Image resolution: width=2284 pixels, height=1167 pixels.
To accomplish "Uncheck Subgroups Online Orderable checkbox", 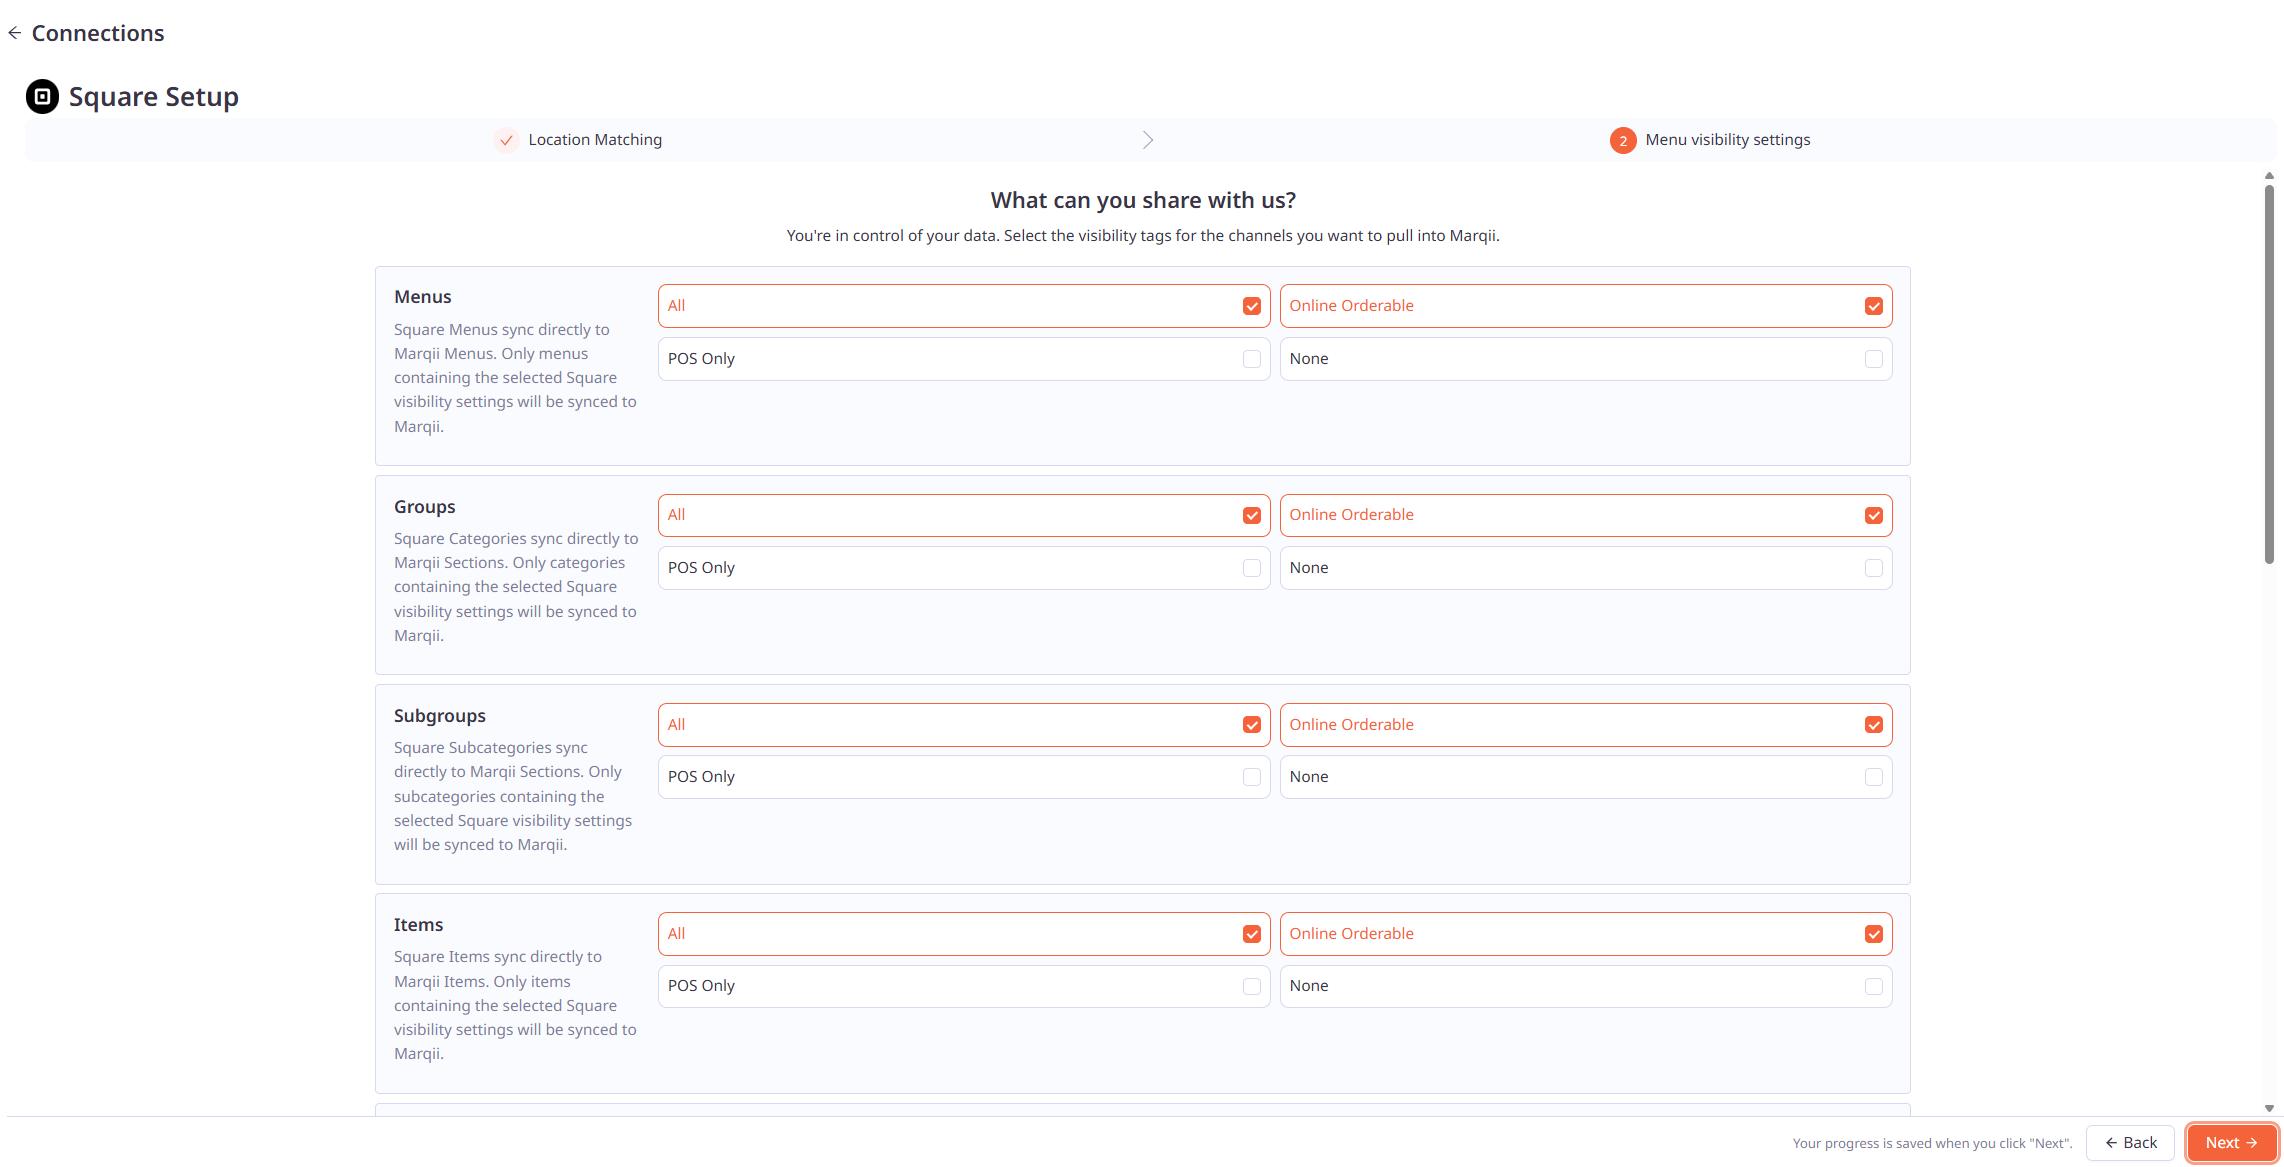I will (x=1874, y=725).
